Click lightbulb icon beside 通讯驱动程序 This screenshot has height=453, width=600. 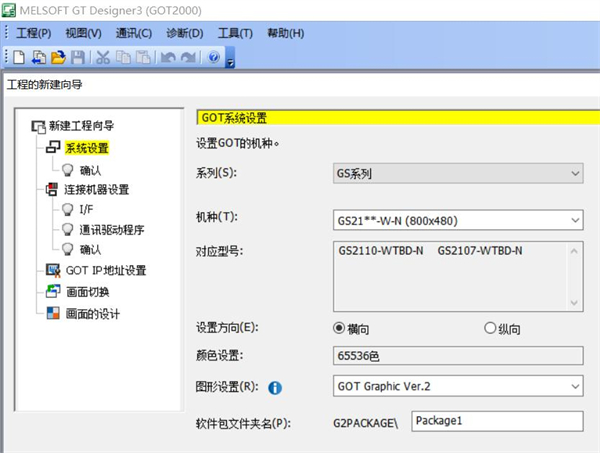coord(67,230)
